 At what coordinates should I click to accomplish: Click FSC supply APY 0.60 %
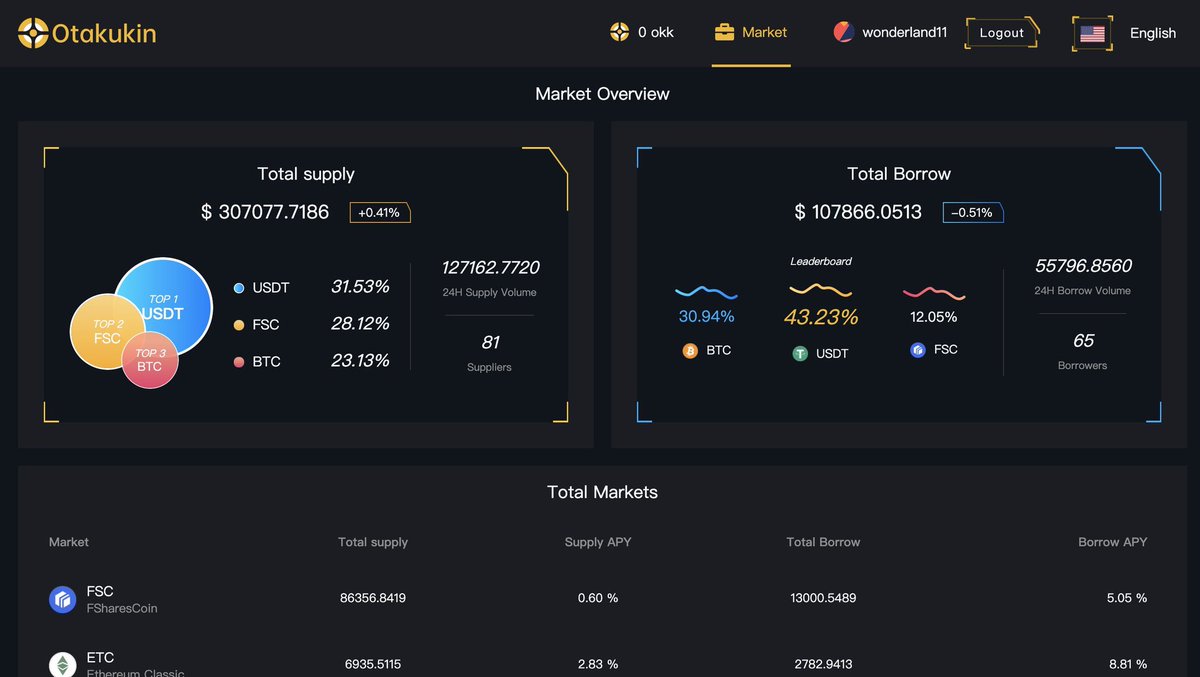pos(598,598)
